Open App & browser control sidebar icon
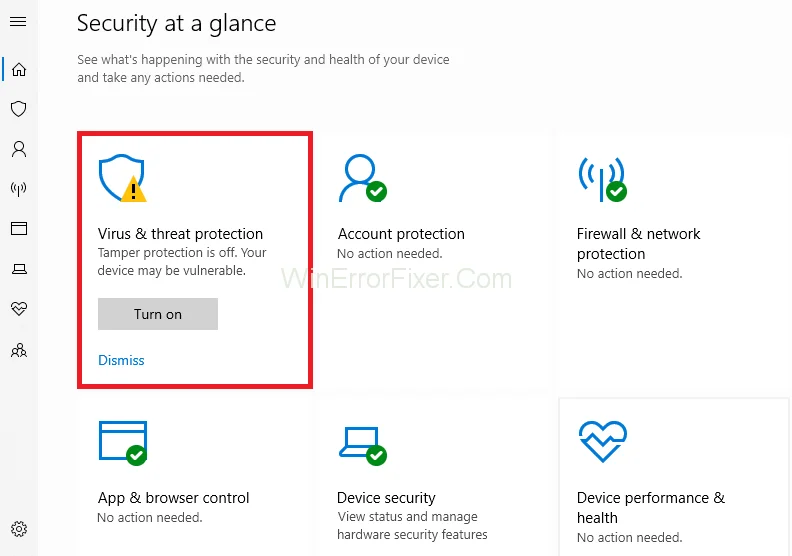 [x=18, y=229]
